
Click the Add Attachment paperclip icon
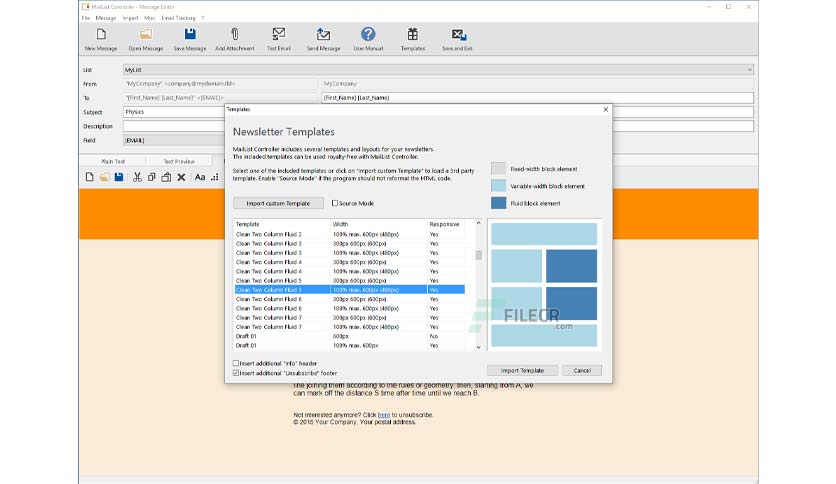pos(235,35)
